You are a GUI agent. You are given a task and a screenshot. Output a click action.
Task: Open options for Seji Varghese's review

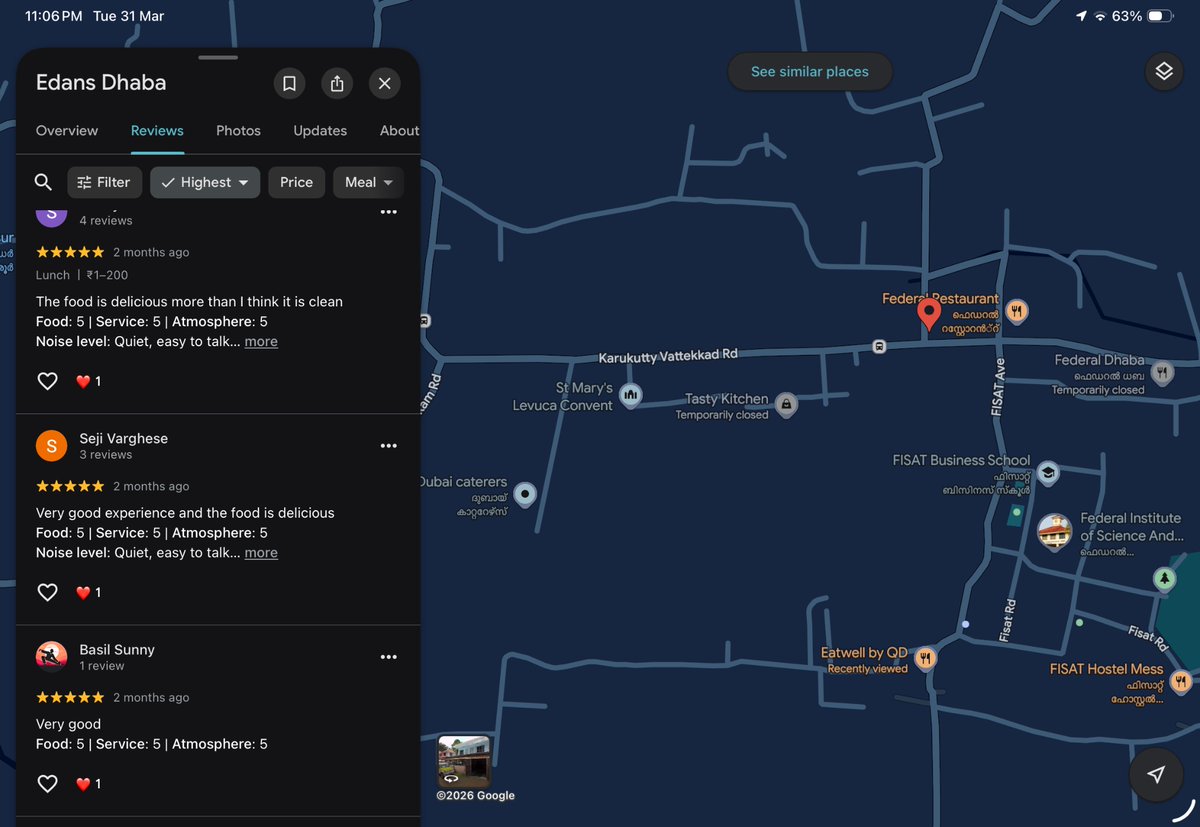pyautogui.click(x=389, y=446)
